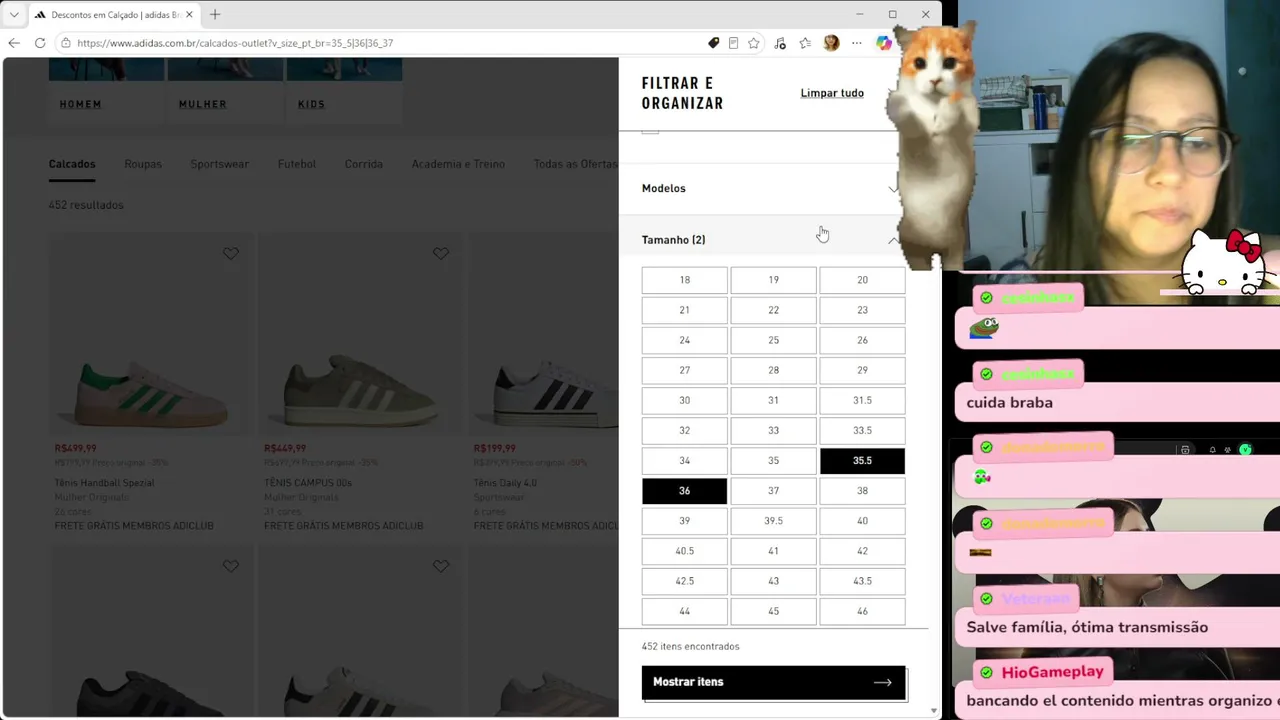Favorite the Tênis Handball Spezial with heart icon
Image resolution: width=1280 pixels, height=720 pixels.
click(x=231, y=254)
